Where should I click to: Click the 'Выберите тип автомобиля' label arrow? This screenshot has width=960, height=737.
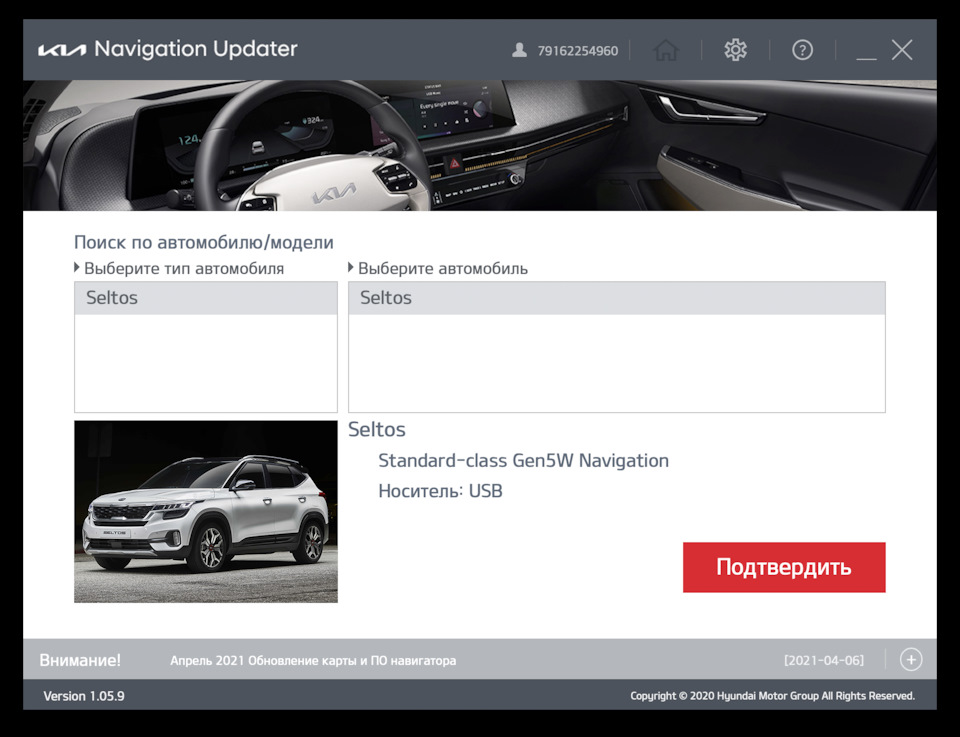coord(77,267)
